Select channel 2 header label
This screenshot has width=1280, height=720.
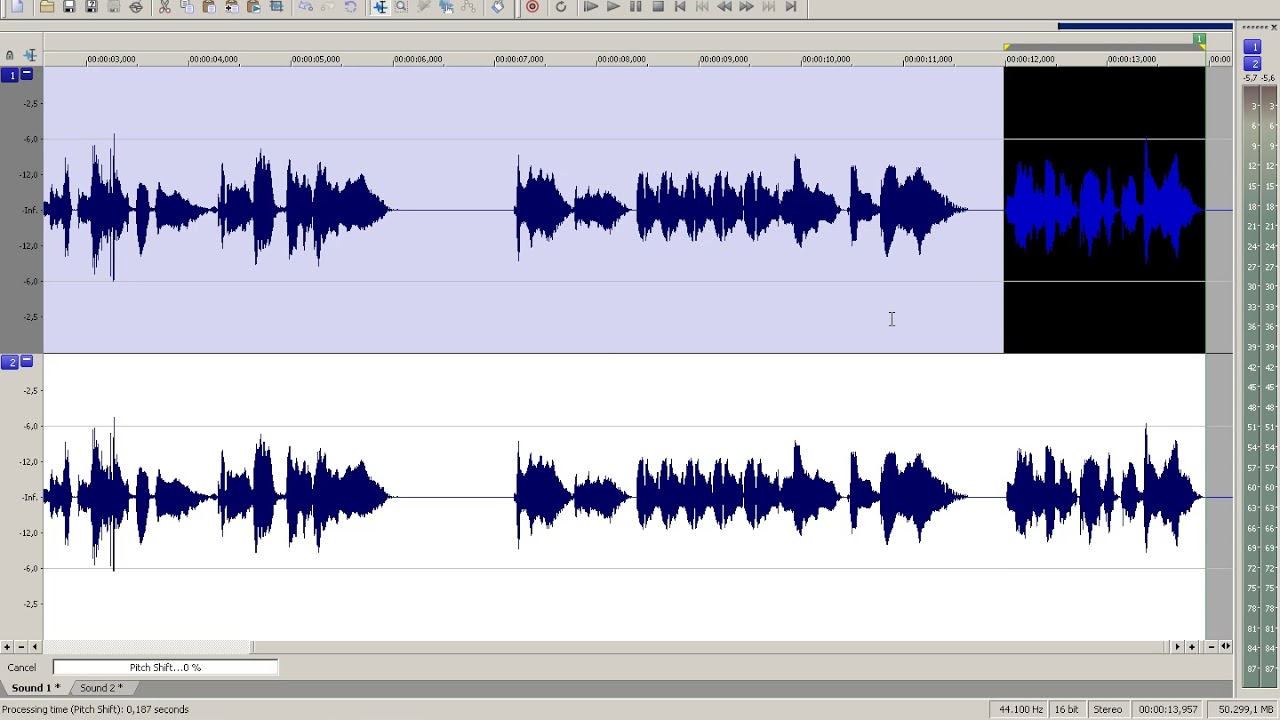(x=10, y=362)
